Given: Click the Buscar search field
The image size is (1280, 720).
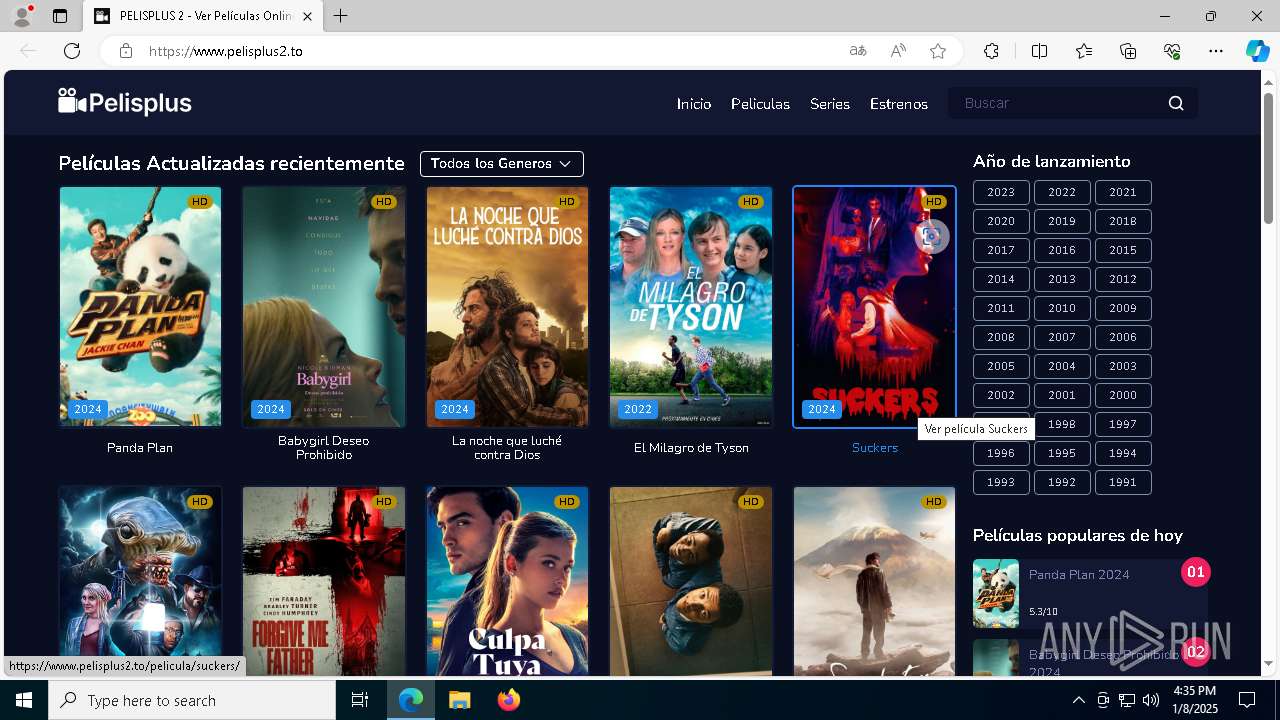Looking at the screenshot, I should 1058,103.
